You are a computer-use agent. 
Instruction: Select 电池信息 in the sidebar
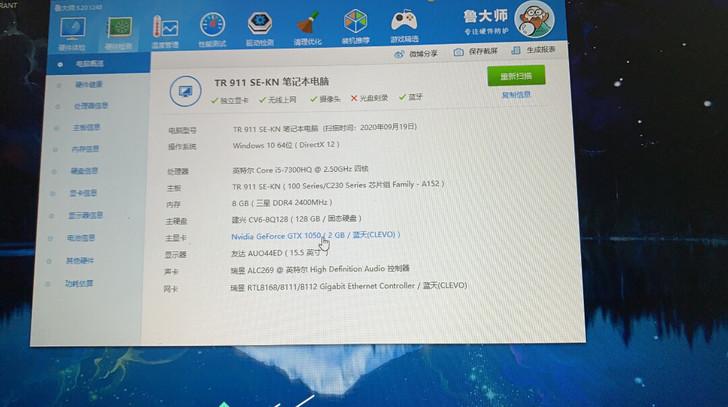pyautogui.click(x=81, y=238)
